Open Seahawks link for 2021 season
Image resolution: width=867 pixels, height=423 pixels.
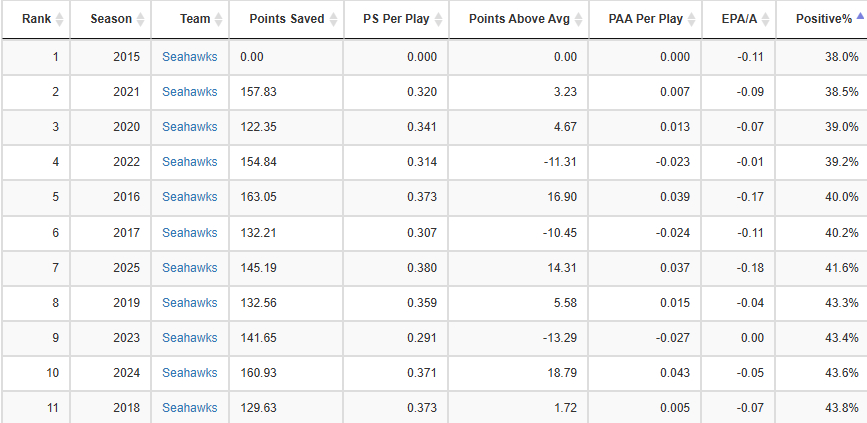point(189,92)
